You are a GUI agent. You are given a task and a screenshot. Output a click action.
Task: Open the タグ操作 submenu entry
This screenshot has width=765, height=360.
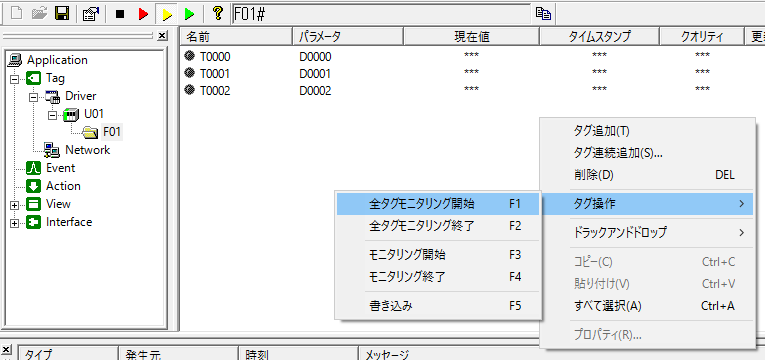[x=646, y=204]
